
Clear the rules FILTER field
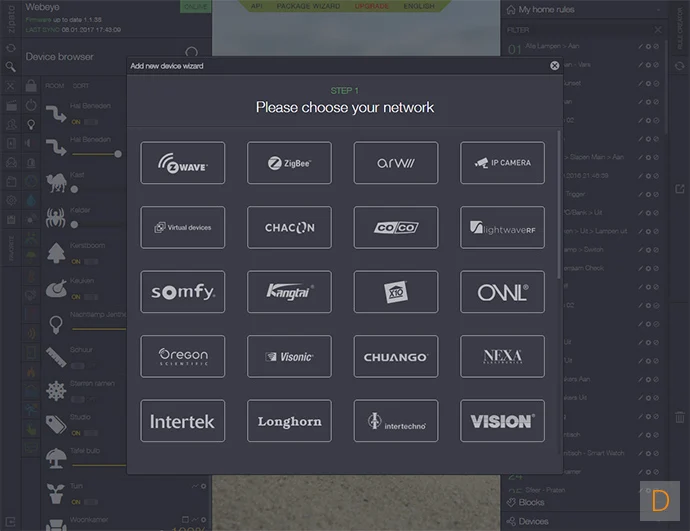click(658, 30)
